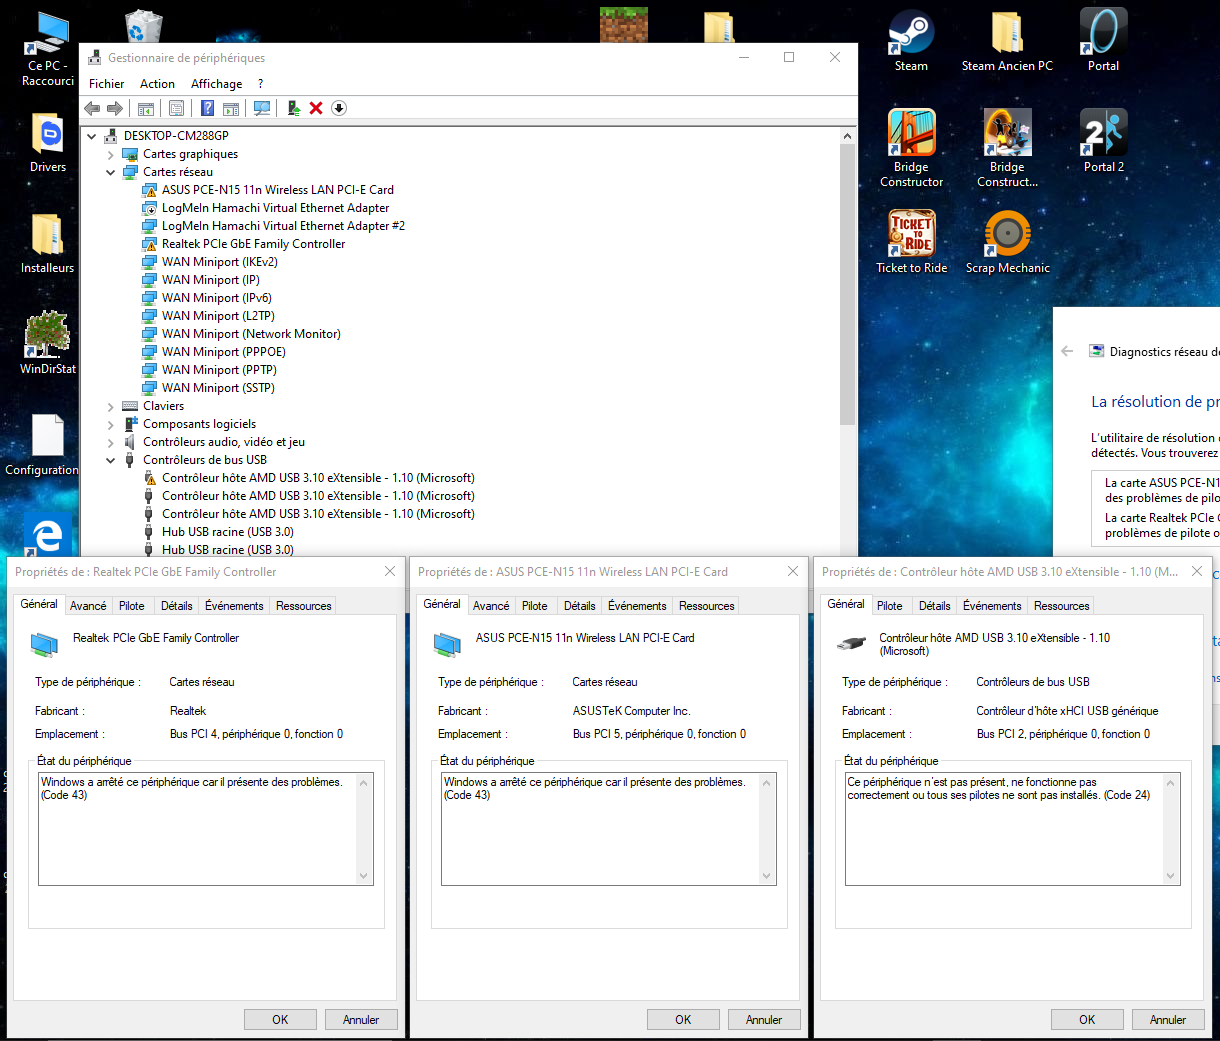This screenshot has height=1041, width=1220.
Task: Click Annuler in ASUS PCE-N15 properties dialog
Action: point(764,1020)
